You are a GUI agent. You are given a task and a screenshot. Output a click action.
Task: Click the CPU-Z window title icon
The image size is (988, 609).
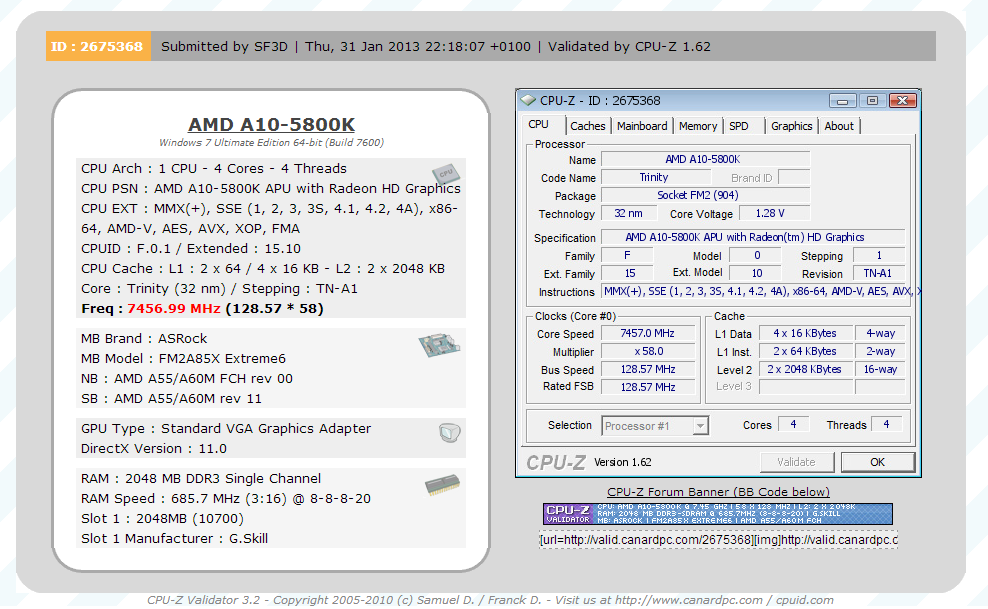coord(528,100)
